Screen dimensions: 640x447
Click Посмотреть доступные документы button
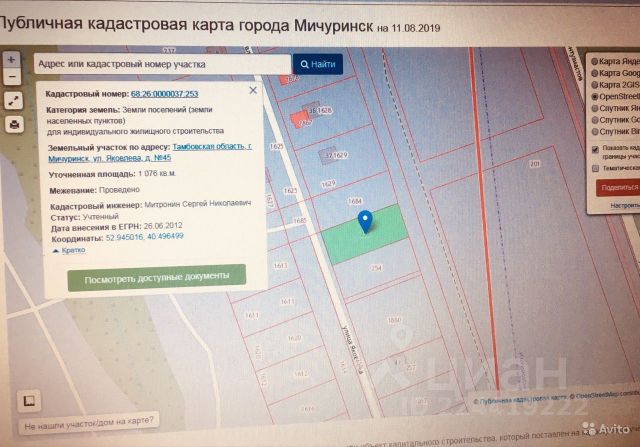(157, 276)
